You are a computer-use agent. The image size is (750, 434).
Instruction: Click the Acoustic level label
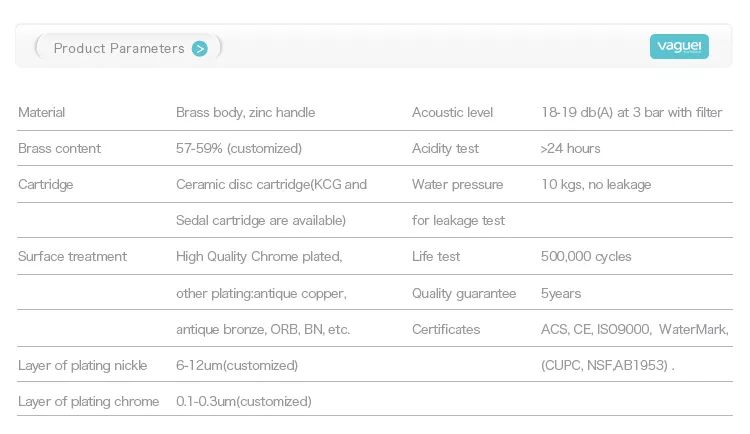[x=452, y=112]
